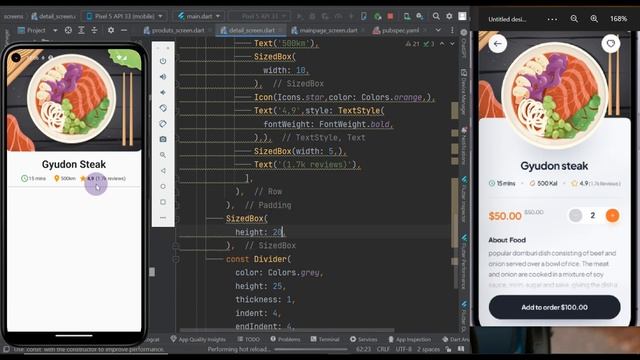Click Expand All in Project panel
This screenshot has height=360, width=640.
(81, 30)
